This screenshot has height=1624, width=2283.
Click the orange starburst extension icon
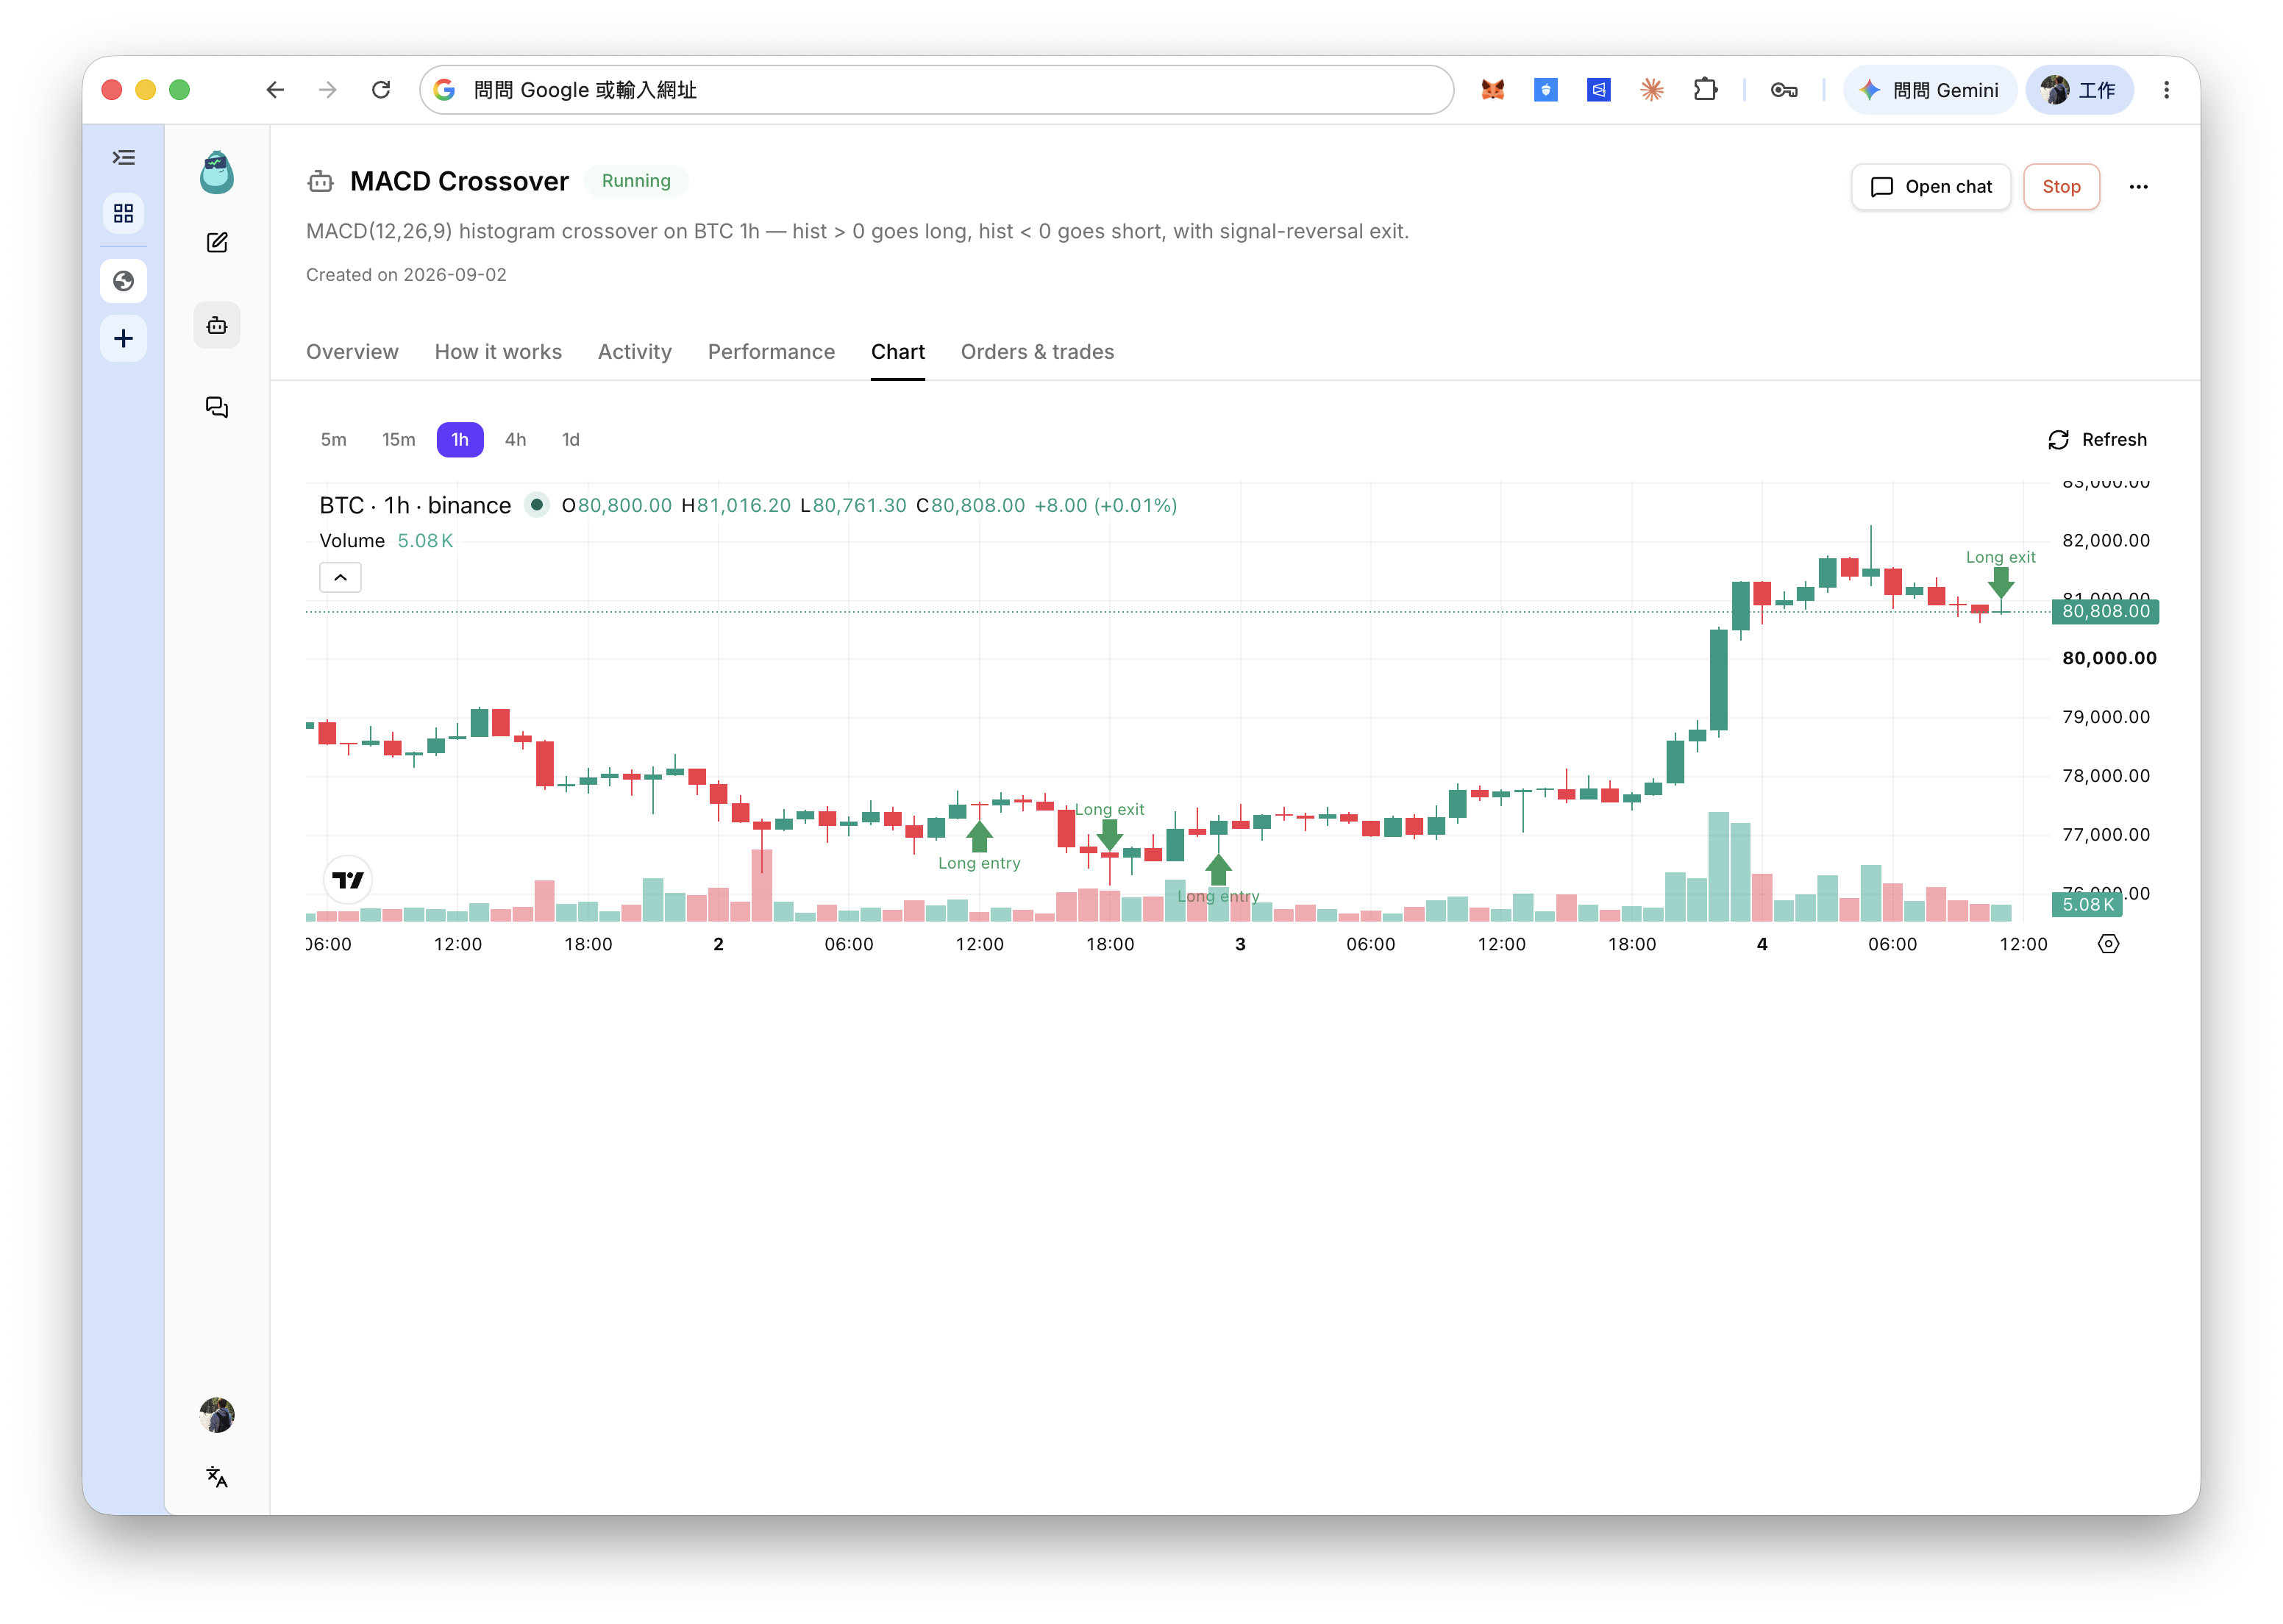[1651, 90]
